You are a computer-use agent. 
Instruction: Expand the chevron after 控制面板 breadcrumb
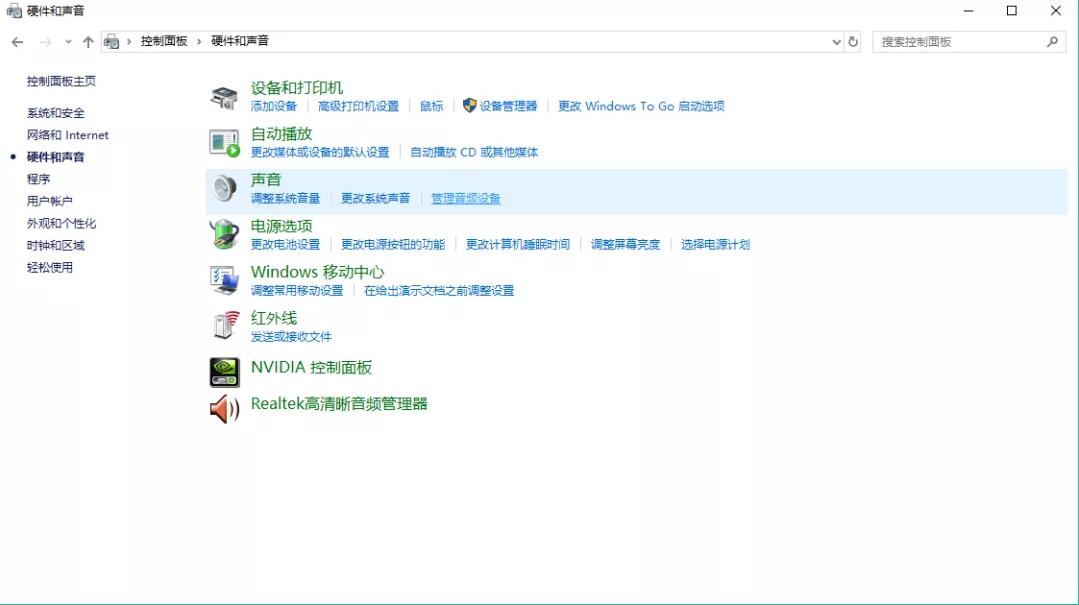point(199,41)
